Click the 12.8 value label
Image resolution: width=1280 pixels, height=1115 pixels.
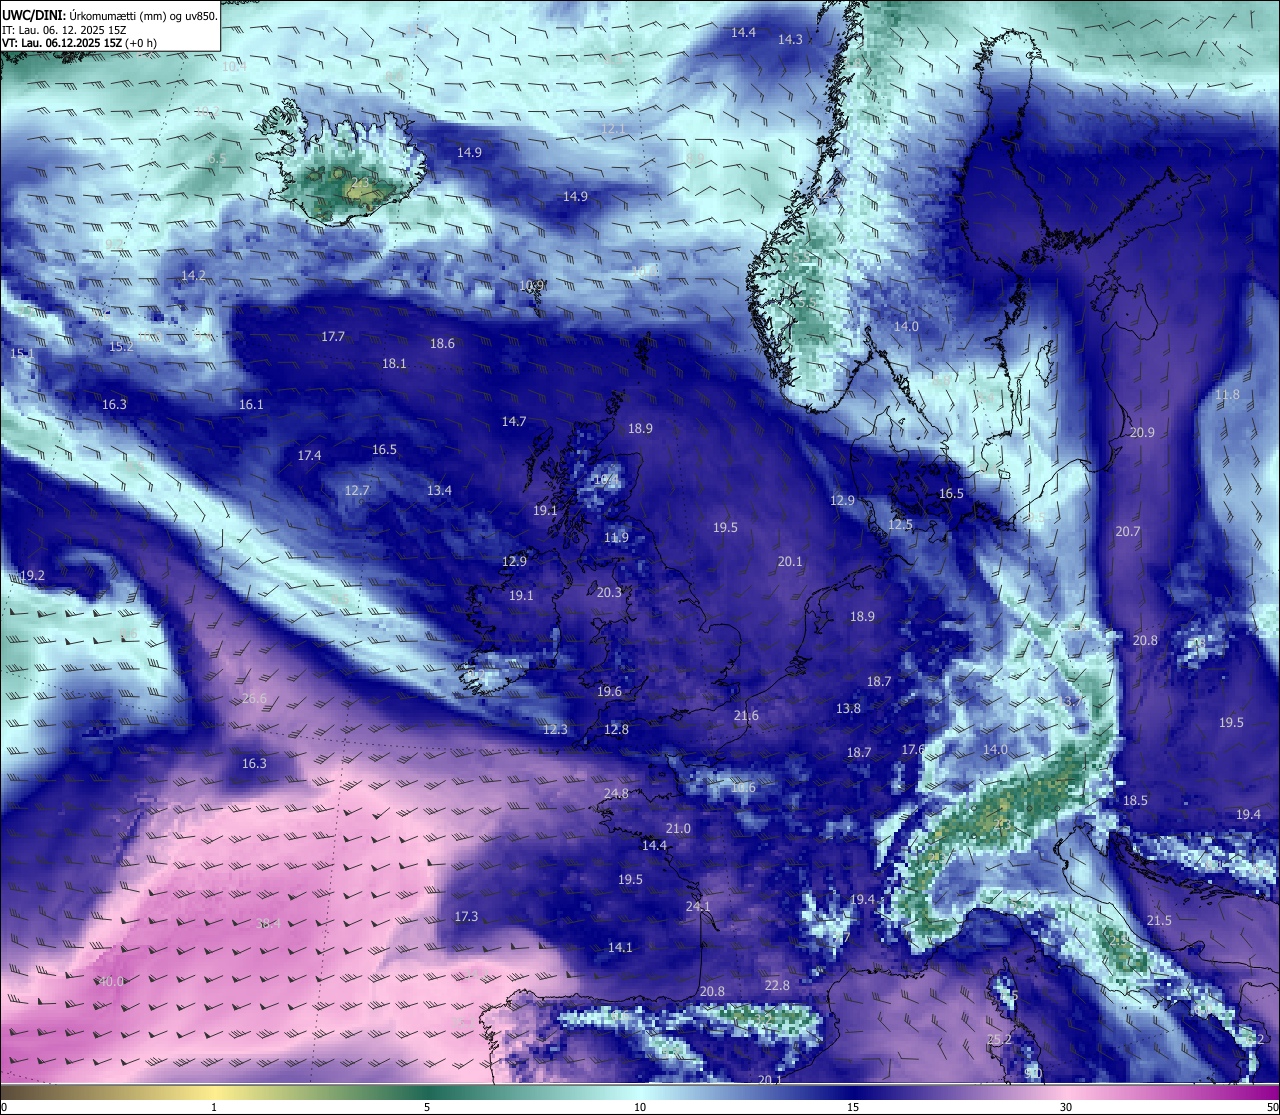pos(616,729)
